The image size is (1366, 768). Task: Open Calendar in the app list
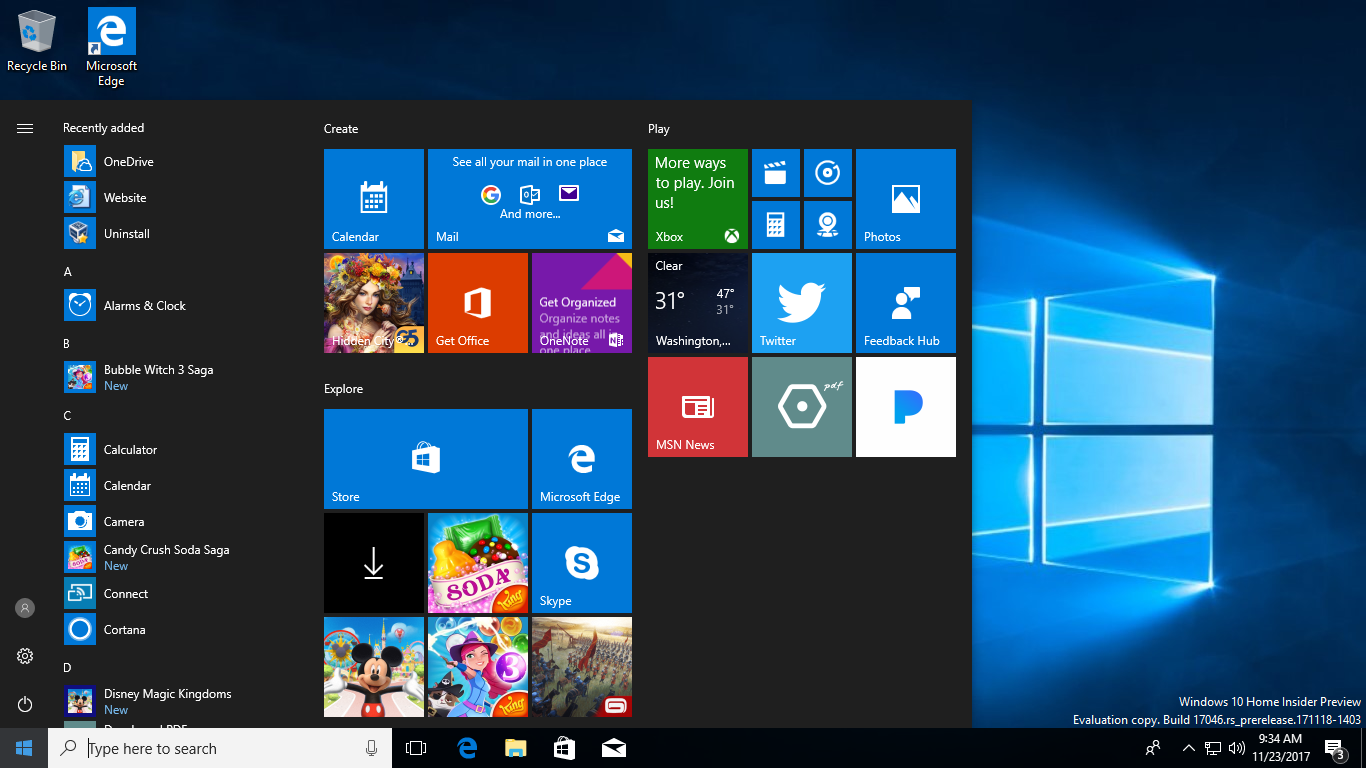coord(180,486)
